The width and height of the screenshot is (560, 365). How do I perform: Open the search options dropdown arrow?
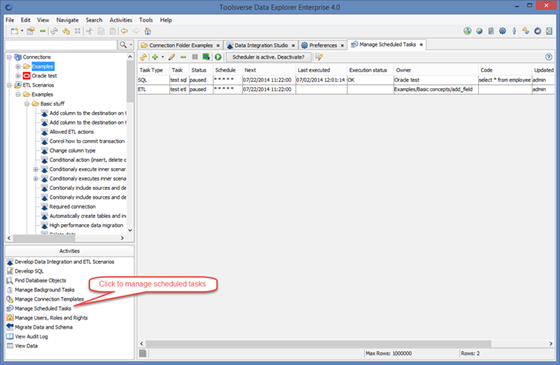[131, 45]
